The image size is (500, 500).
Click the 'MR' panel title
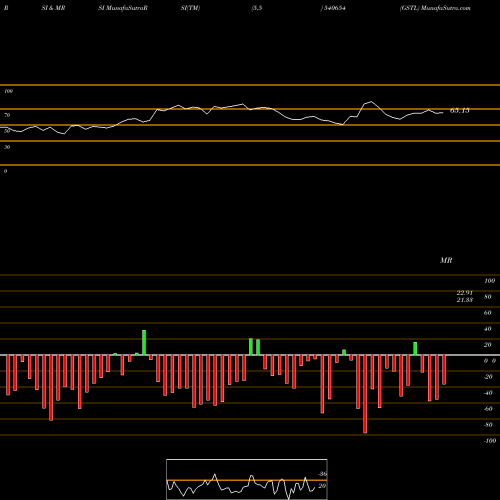[x=446, y=260]
